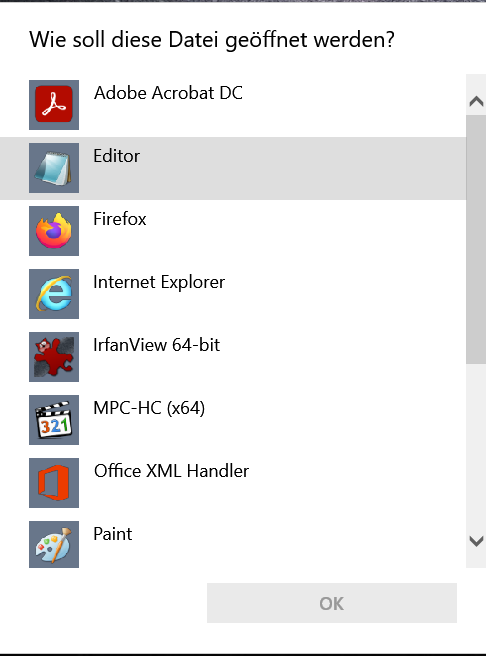Image resolution: width=486 pixels, height=656 pixels.
Task: Click the Office XML Handler icon
Action: coord(54,483)
